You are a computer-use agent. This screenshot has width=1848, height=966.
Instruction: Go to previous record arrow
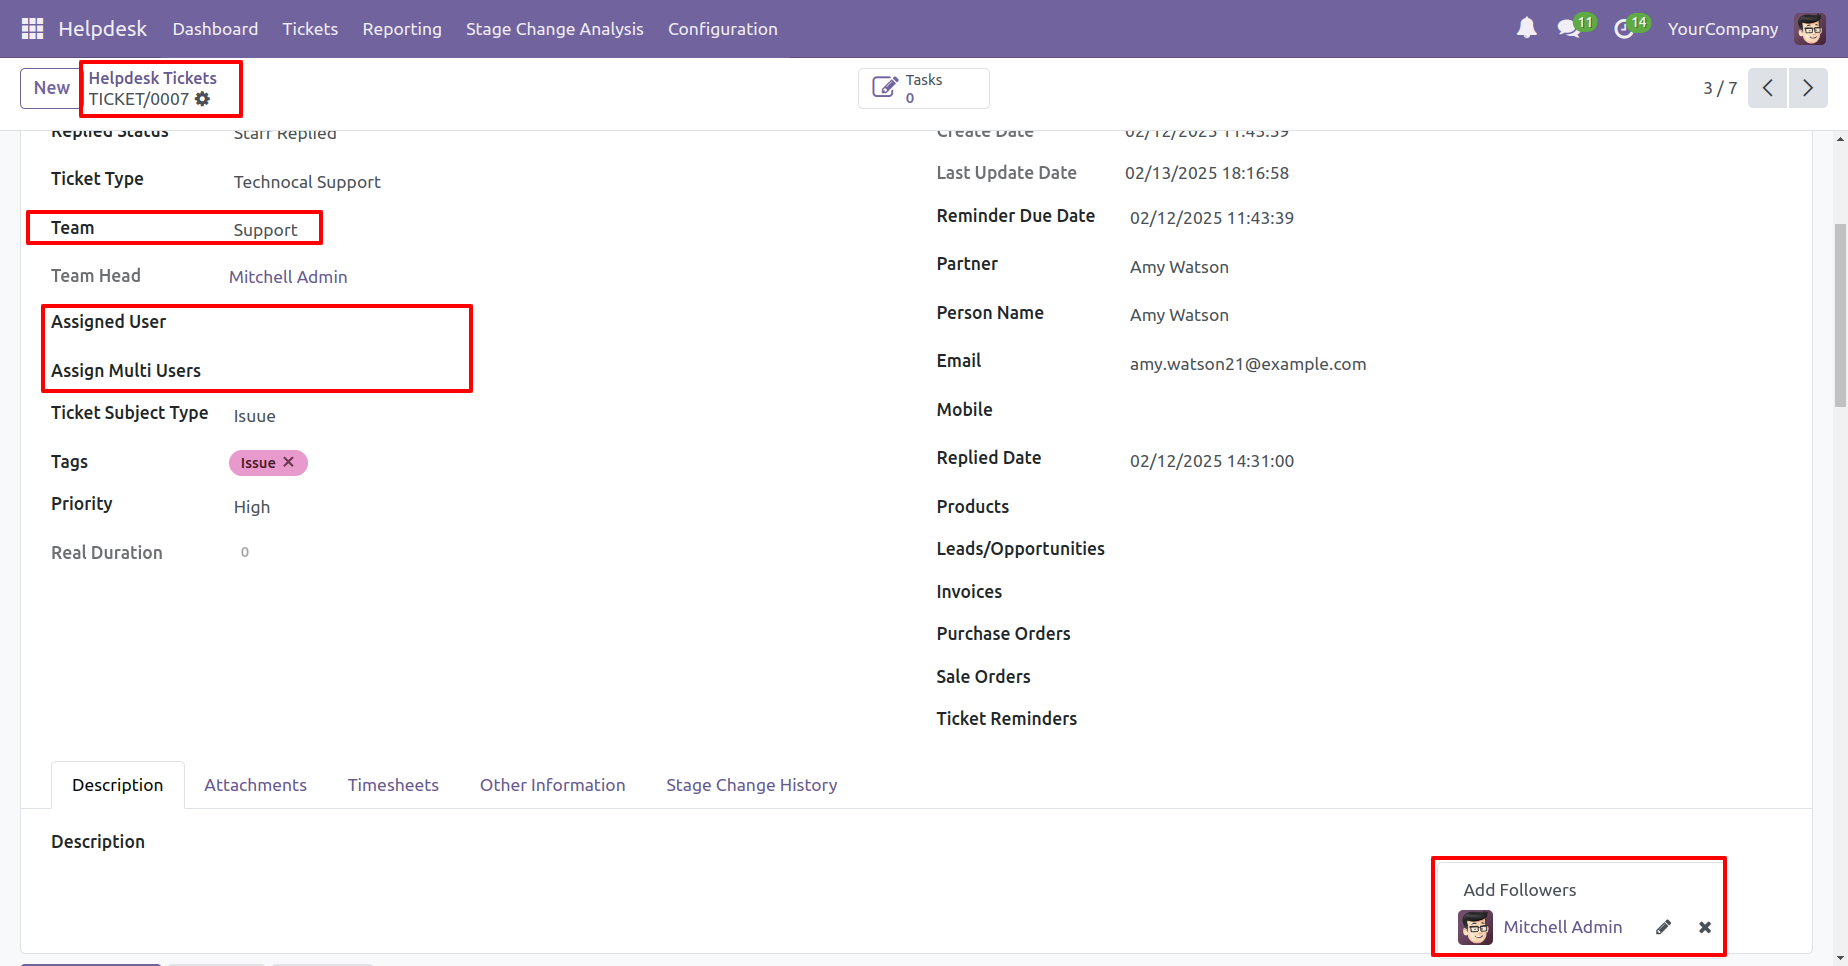tap(1767, 88)
